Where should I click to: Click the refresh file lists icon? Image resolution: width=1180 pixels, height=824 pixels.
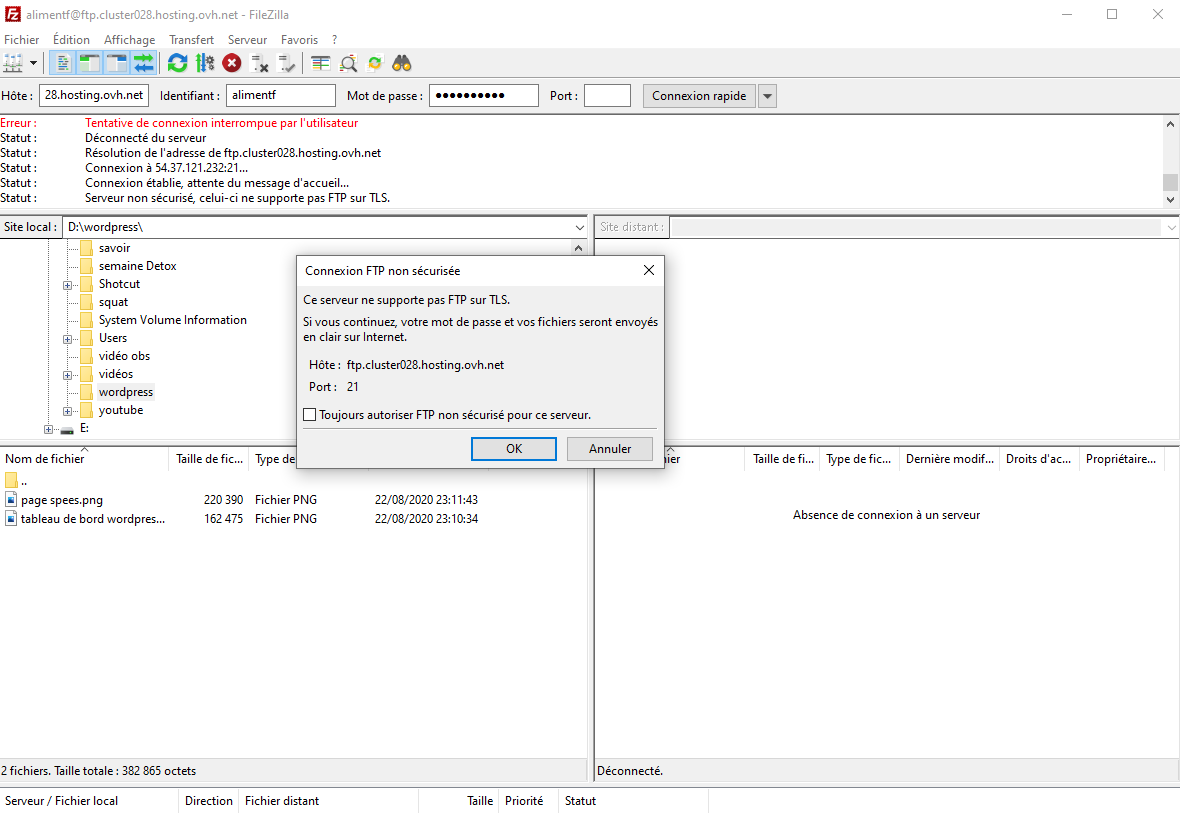178,63
